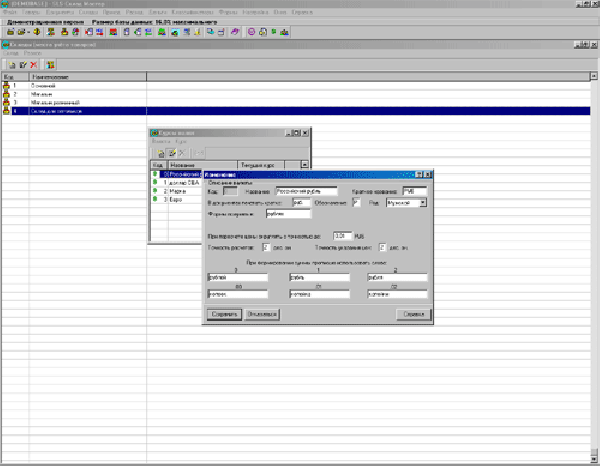Image resolution: width=600 pixels, height=466 pixels.
Task: Click the new record icon in the warehouses toolbar
Action: point(10,64)
